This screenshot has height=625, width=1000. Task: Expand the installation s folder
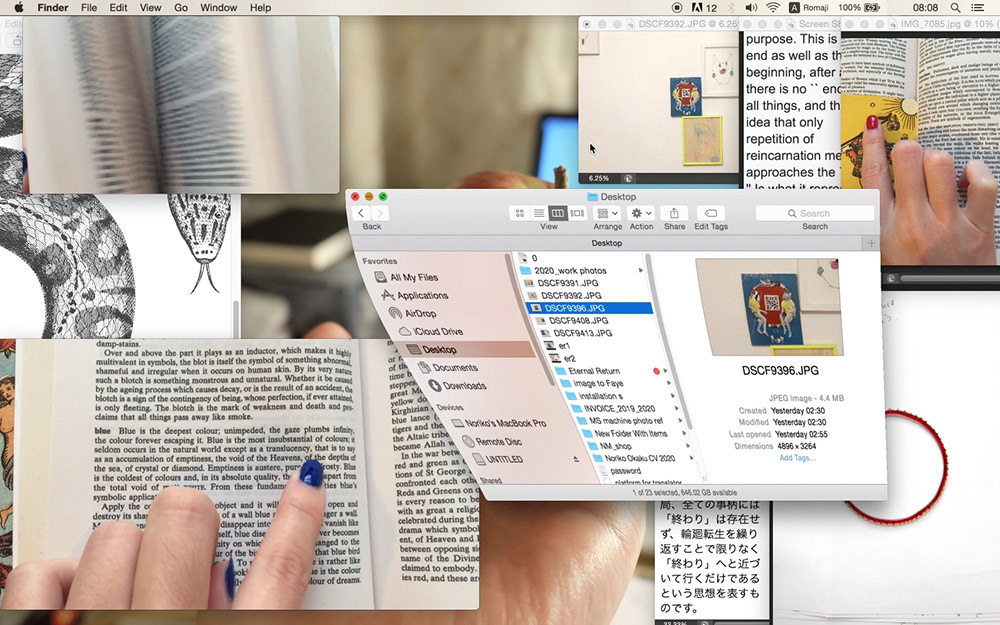[673, 395]
